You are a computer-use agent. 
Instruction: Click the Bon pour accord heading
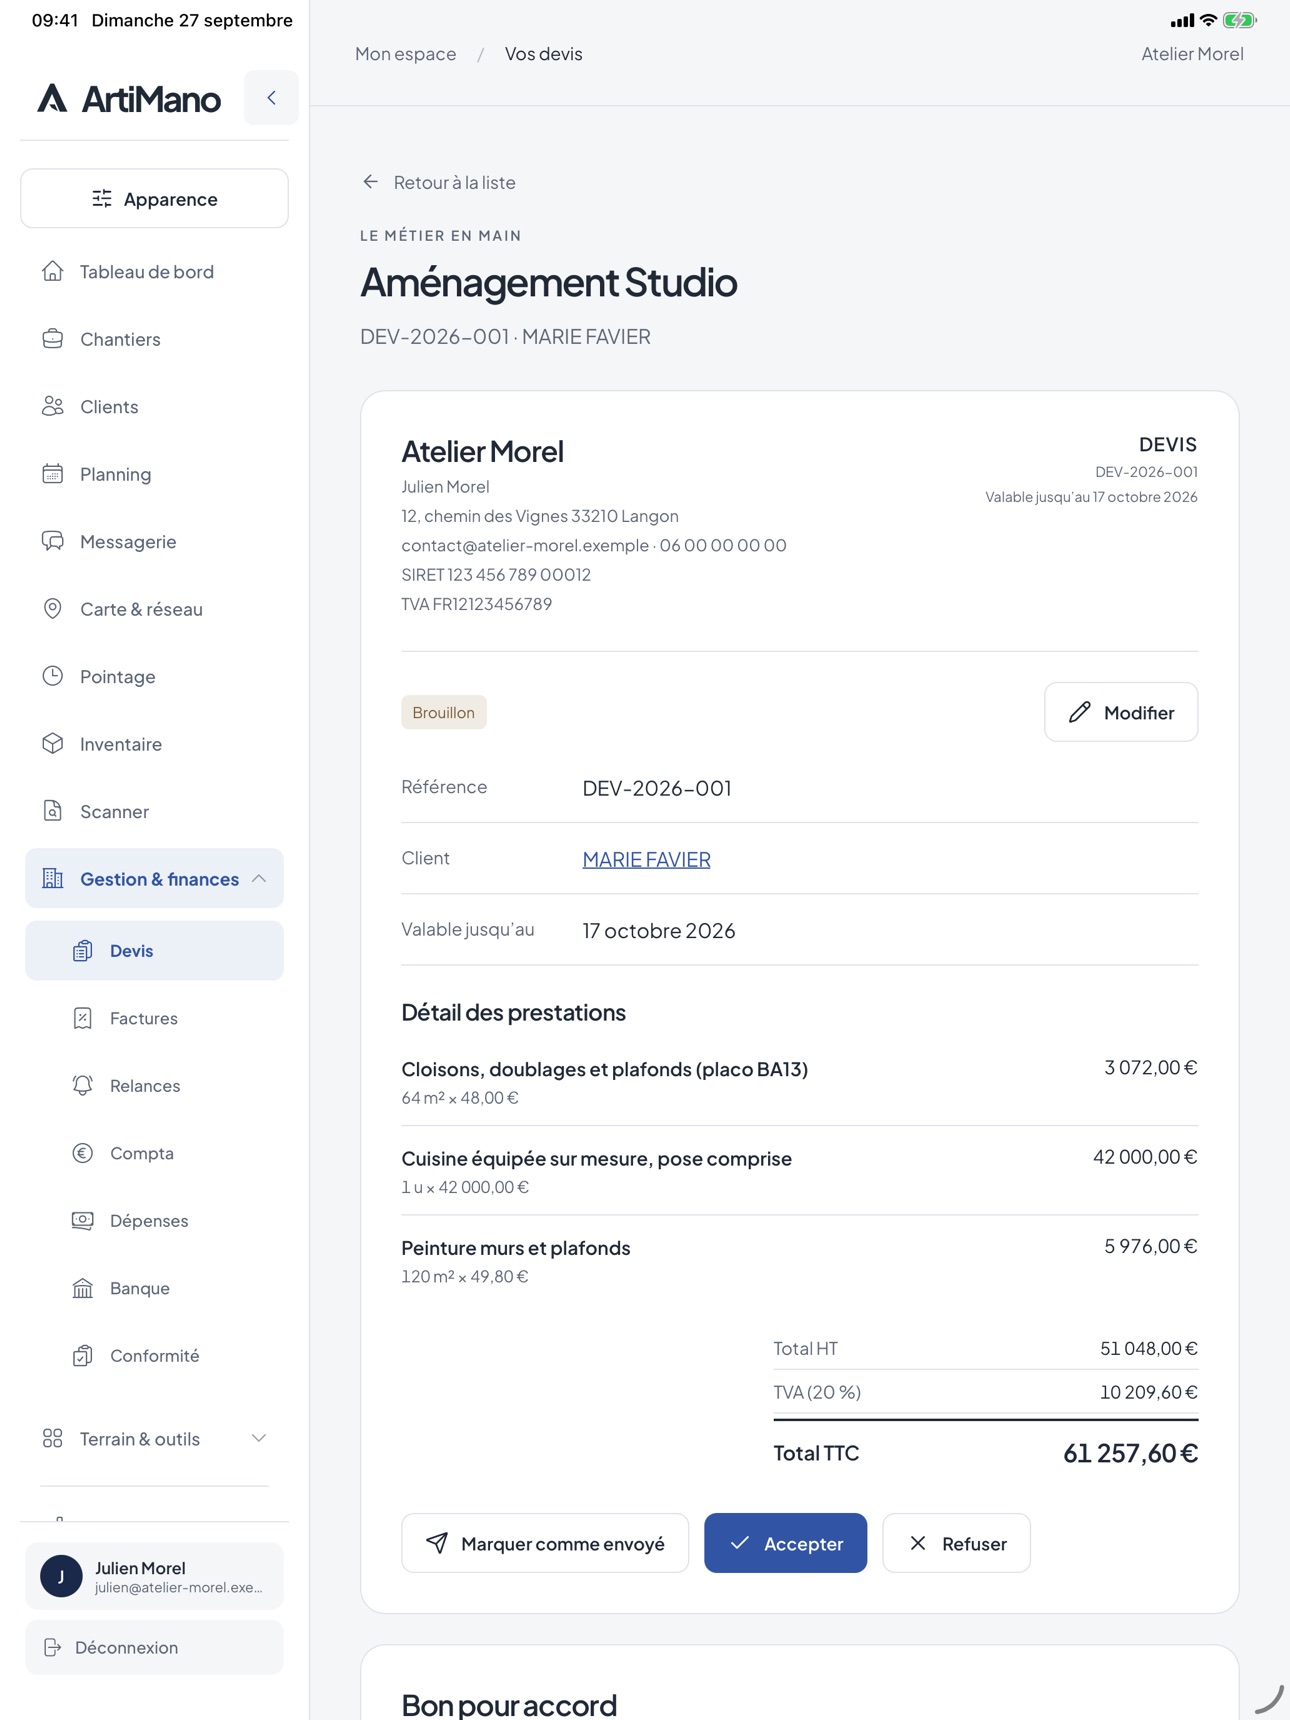click(509, 1704)
